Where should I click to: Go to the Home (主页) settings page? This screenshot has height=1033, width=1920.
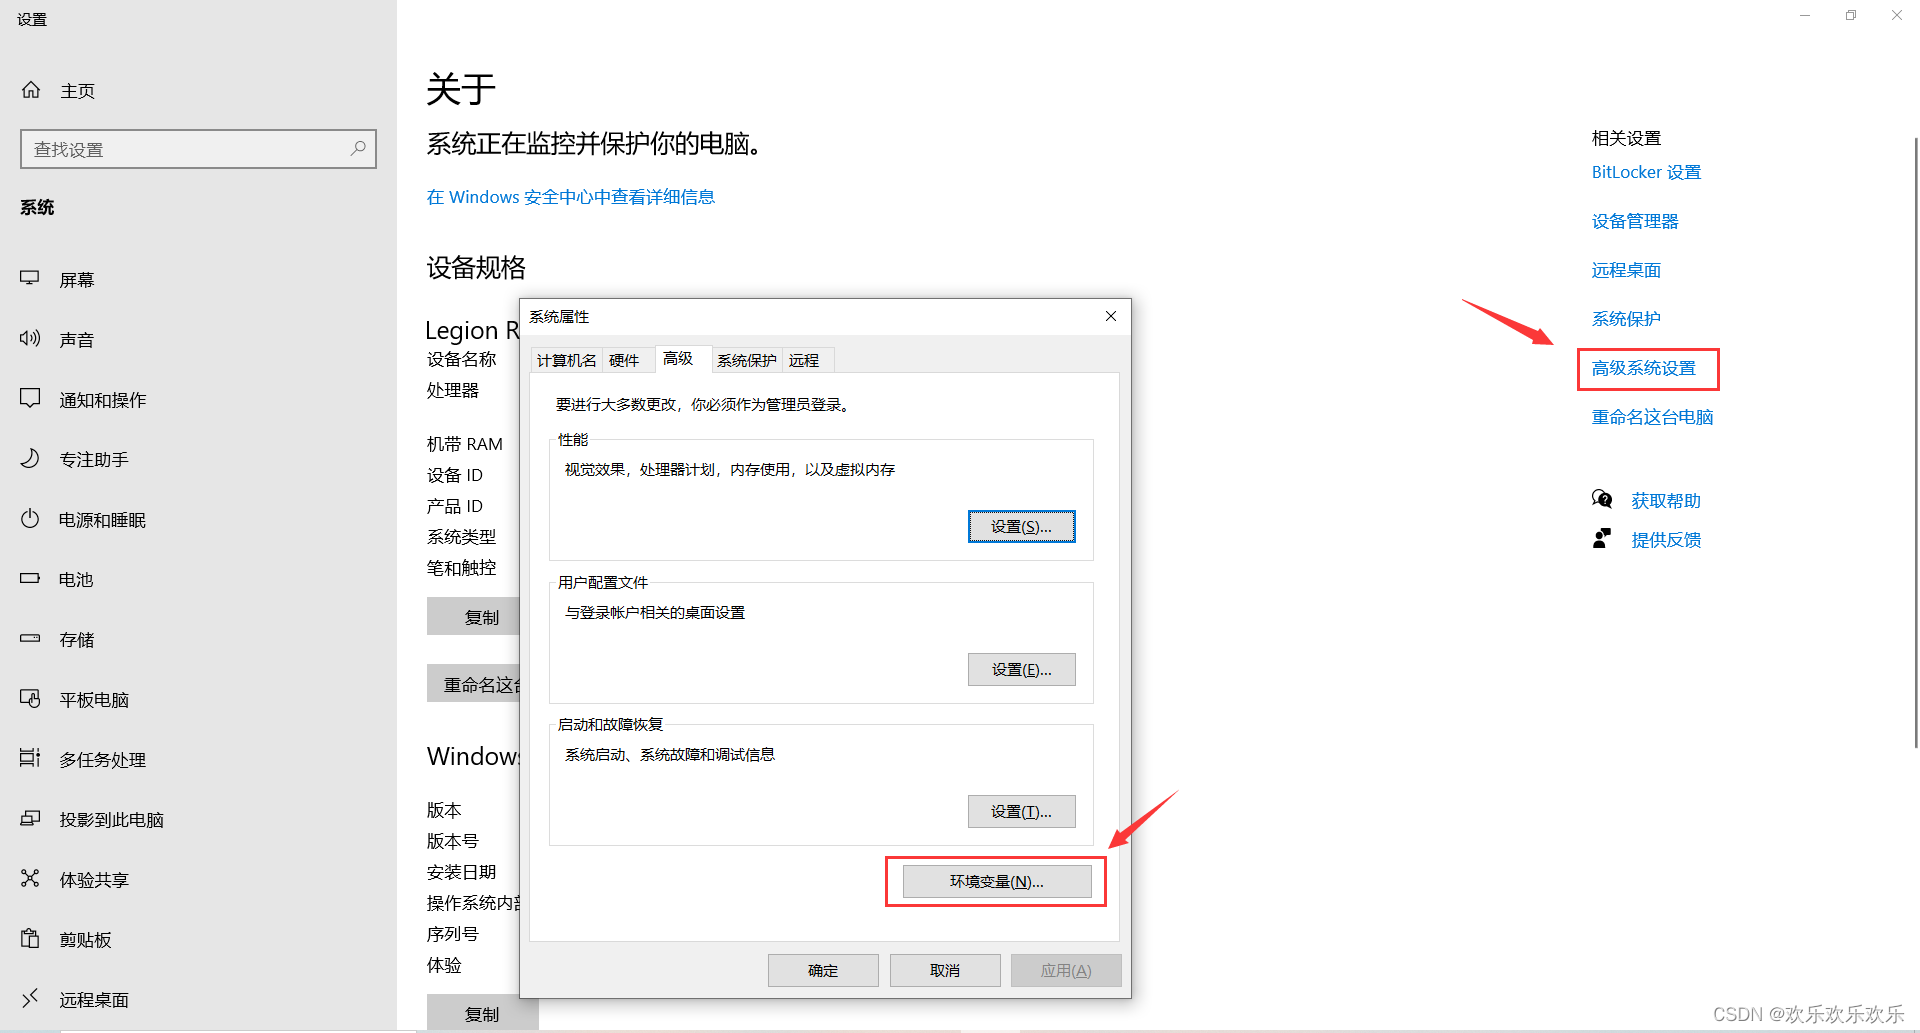(77, 91)
